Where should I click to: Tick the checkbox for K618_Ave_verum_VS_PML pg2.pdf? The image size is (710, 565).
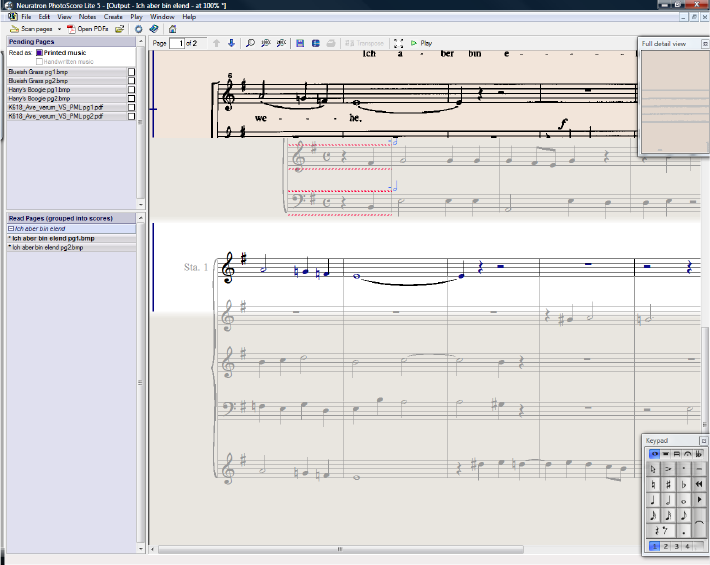click(x=131, y=117)
